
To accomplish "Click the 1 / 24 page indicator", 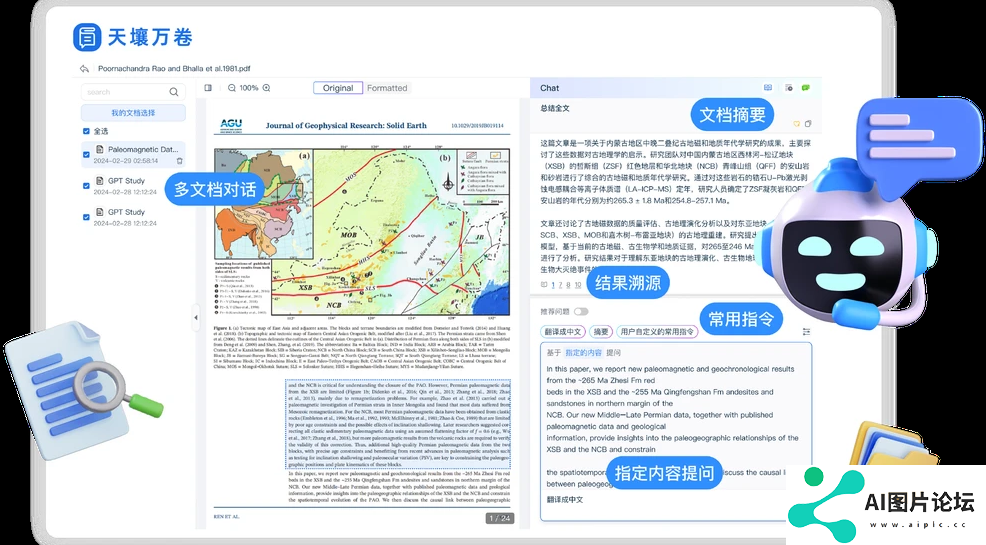I will pos(500,518).
